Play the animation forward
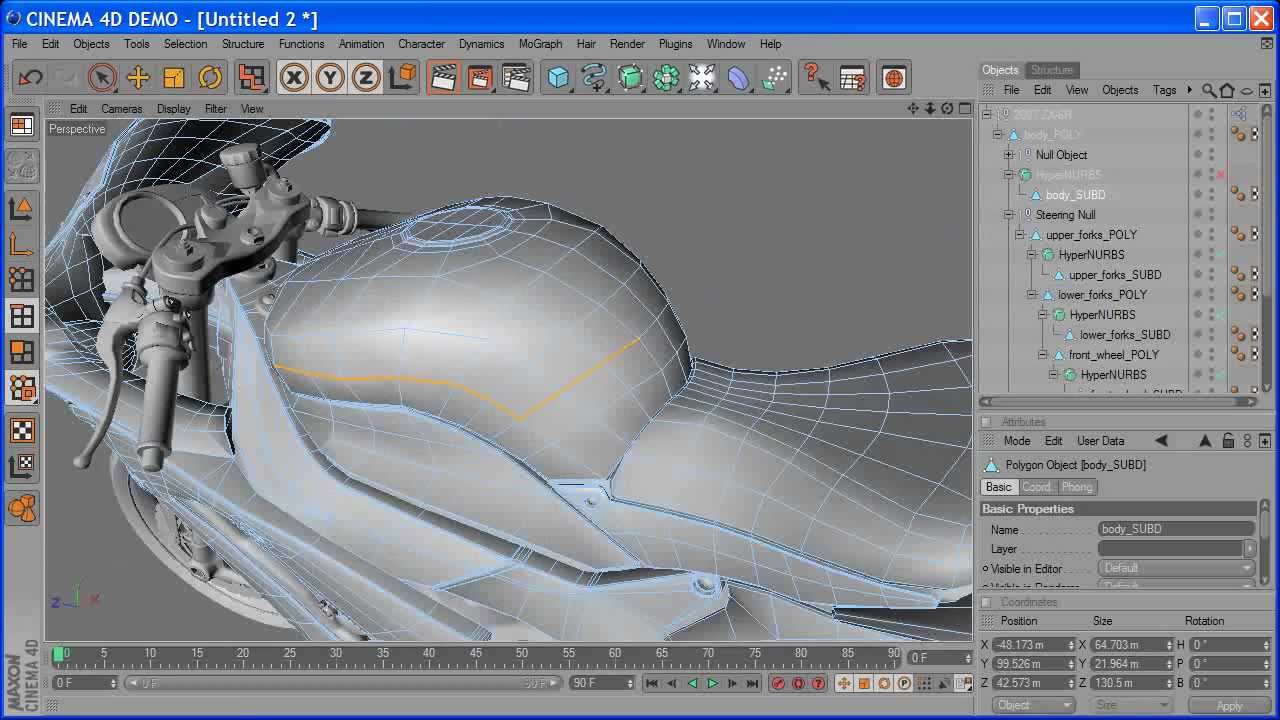Screen dimensions: 1280x720 click(x=712, y=684)
